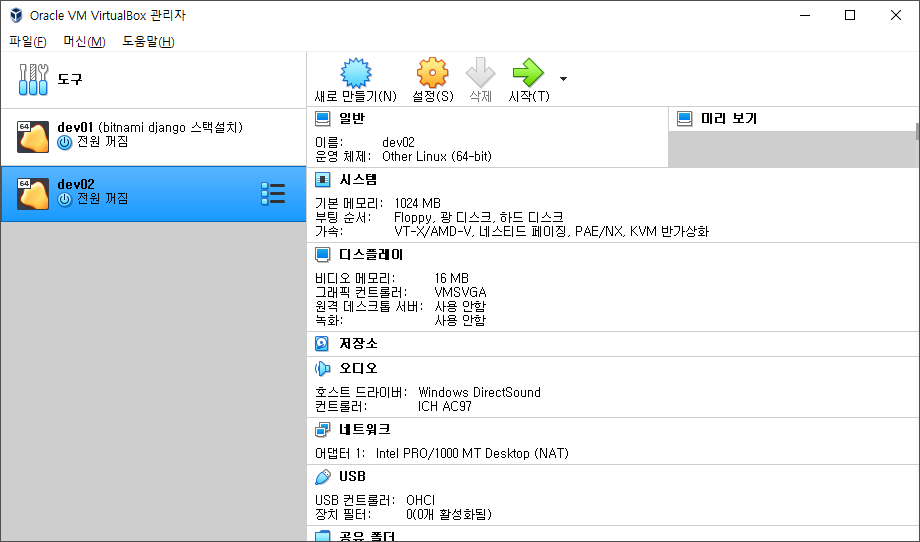Click the 저장소 disk icon
The width and height of the screenshot is (920, 542).
pyautogui.click(x=322, y=343)
